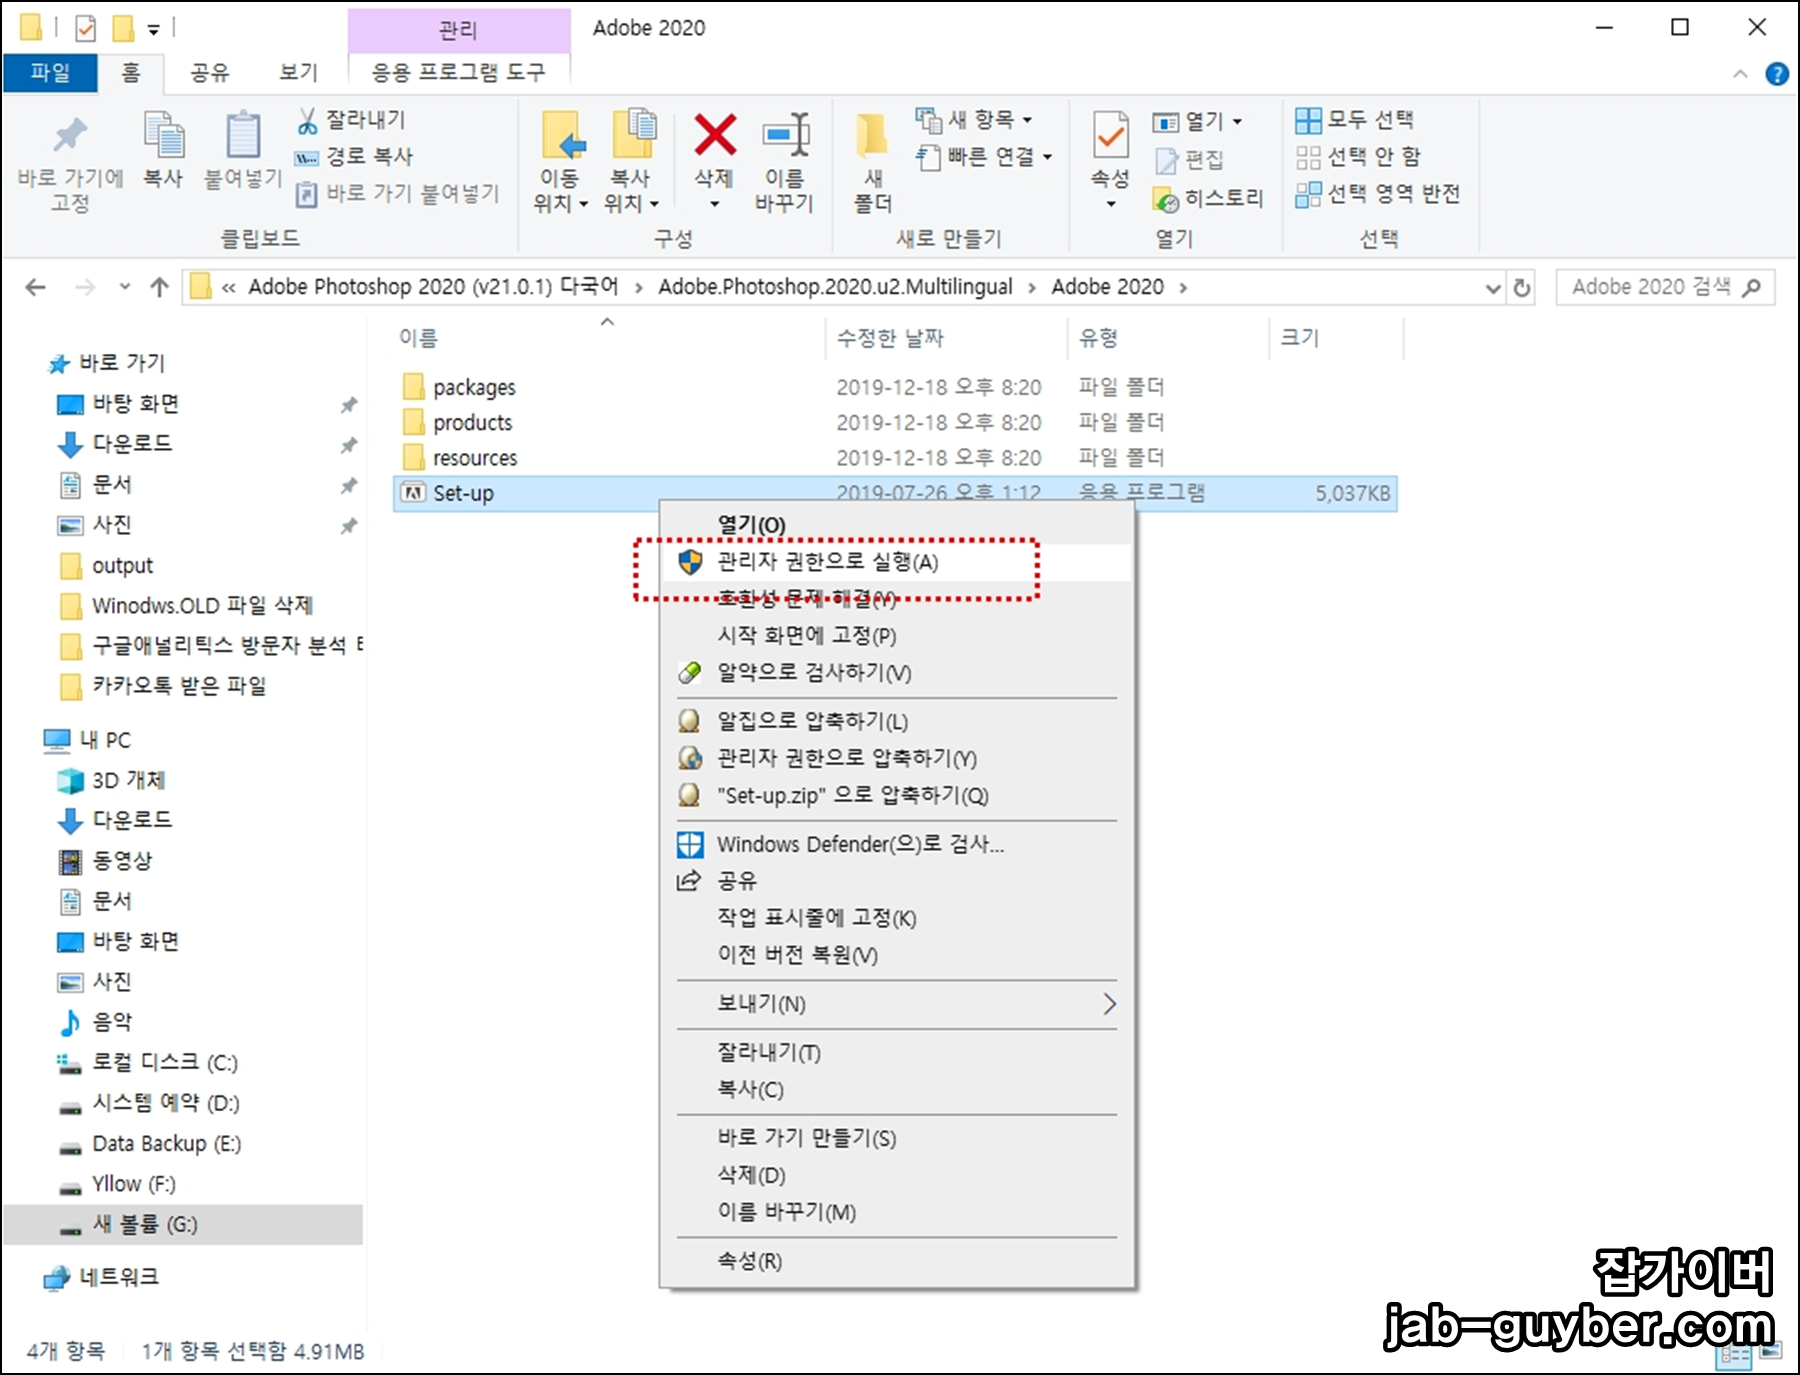Click Select none (선택 안 함)
This screenshot has height=1375, width=1800.
coord(1357,157)
